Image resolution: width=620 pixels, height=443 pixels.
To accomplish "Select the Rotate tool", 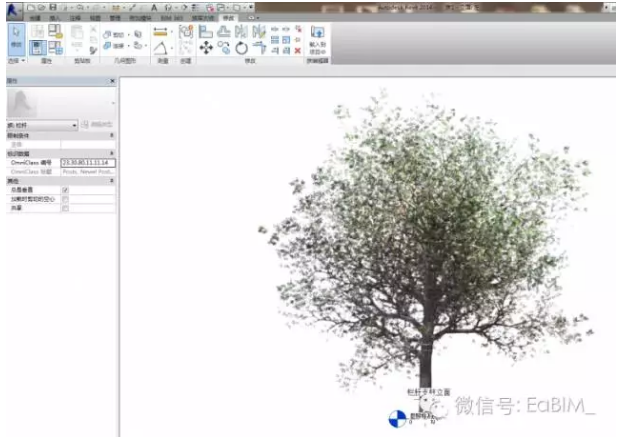I will pos(241,48).
